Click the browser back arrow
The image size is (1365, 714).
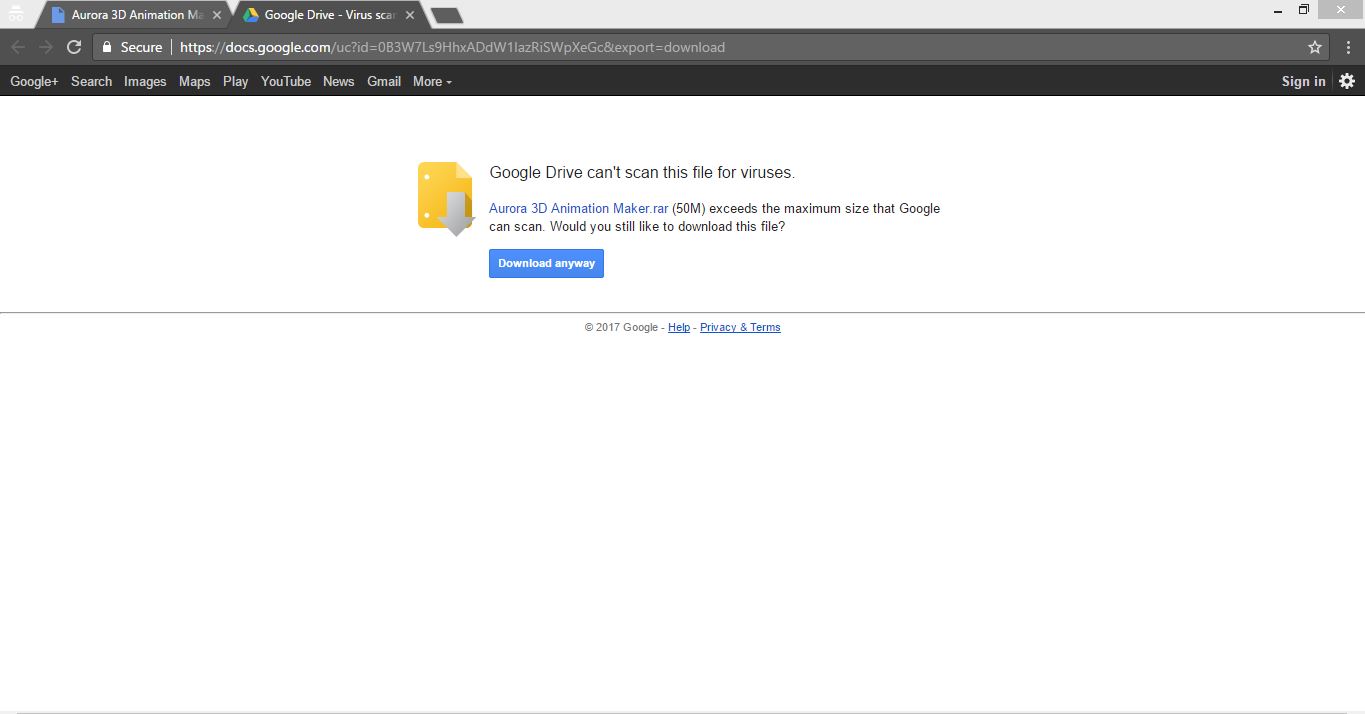coord(18,47)
